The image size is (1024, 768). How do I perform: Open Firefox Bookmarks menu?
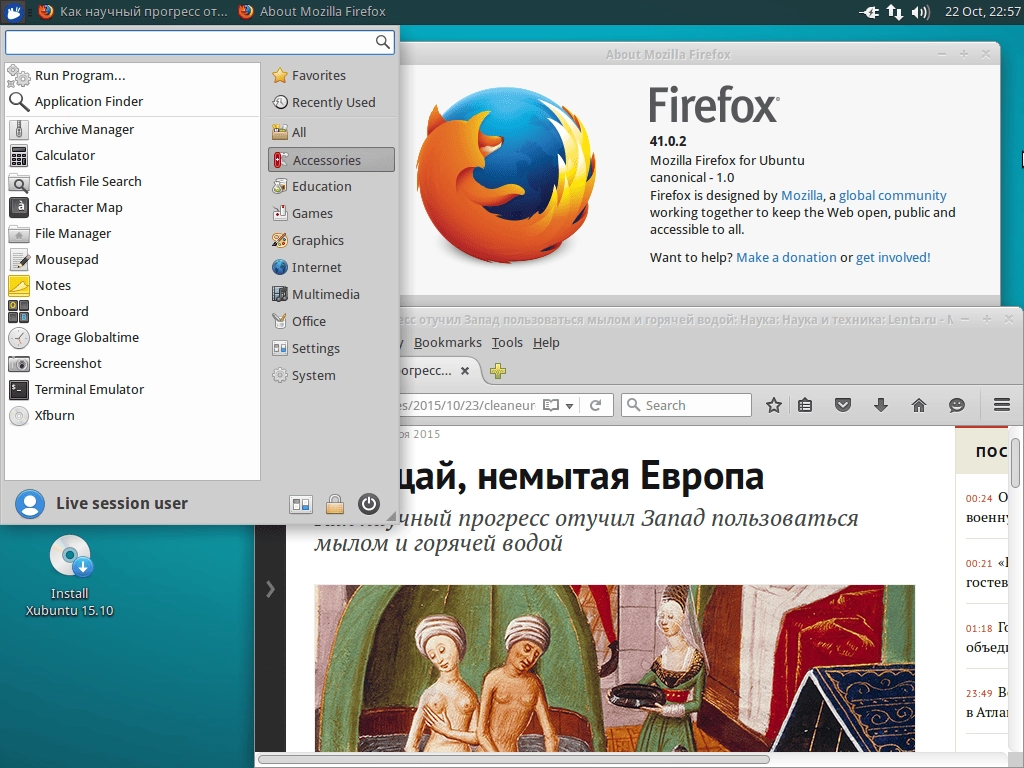click(x=447, y=343)
